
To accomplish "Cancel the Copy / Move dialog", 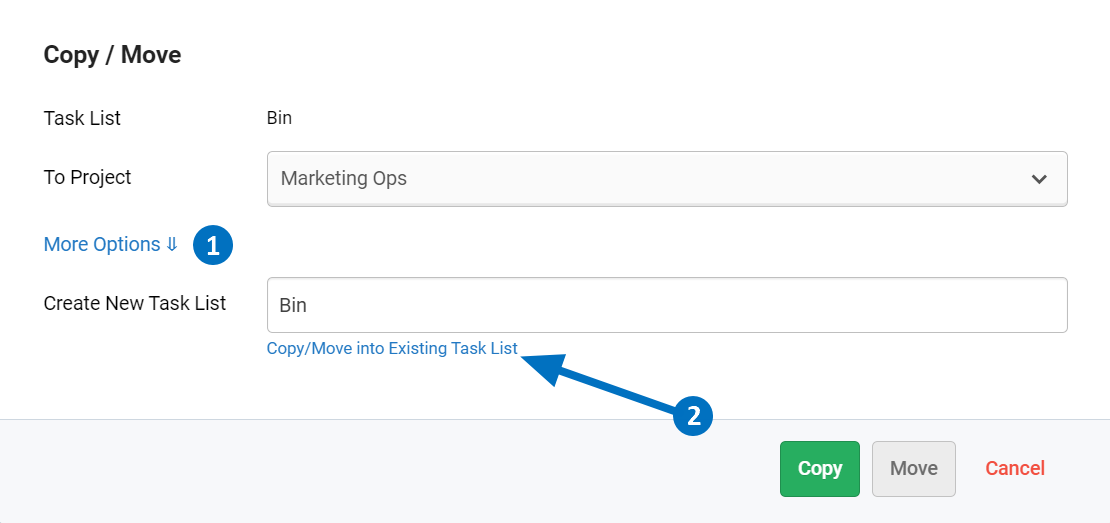I will [1014, 468].
